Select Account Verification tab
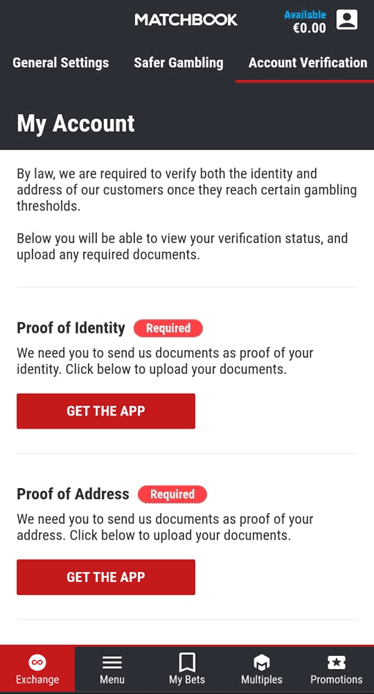Screen dimensions: 374x694 308,63
